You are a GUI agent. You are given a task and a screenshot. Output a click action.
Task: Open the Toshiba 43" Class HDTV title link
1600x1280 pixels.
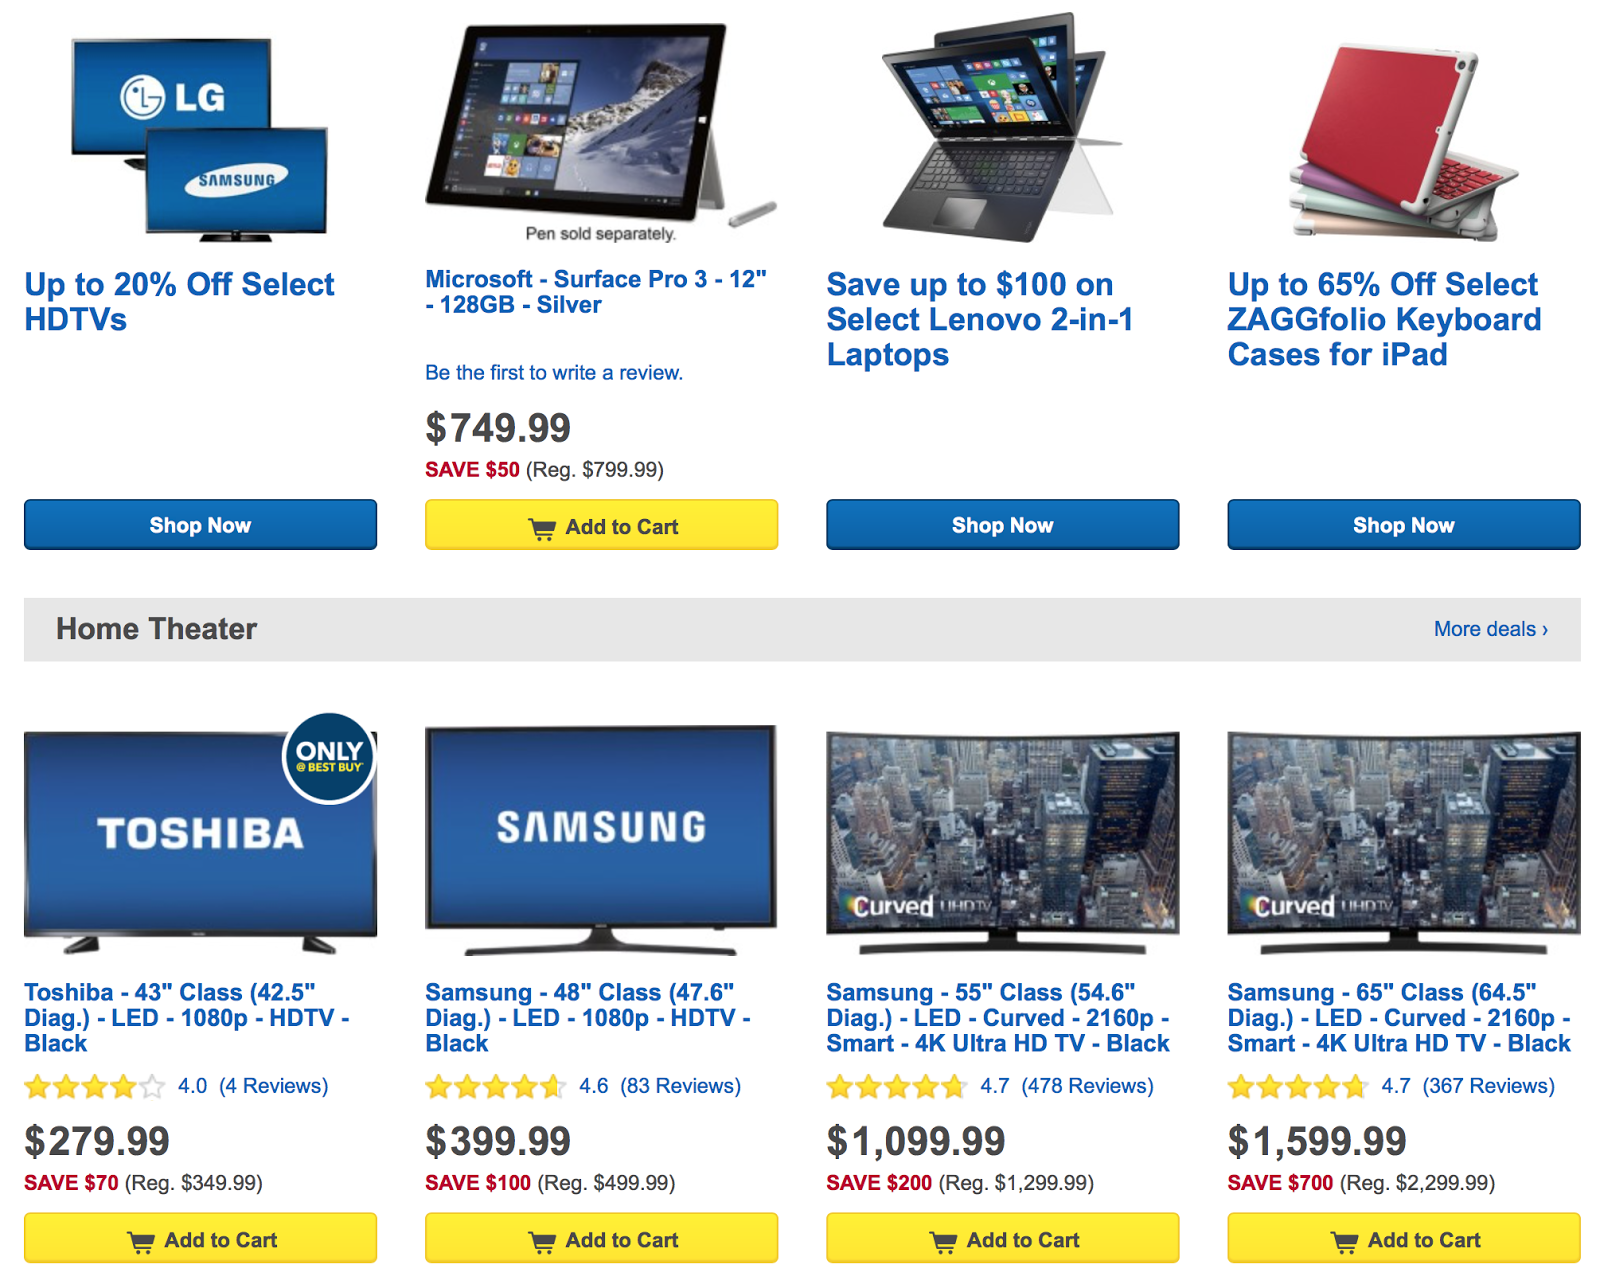187,1018
